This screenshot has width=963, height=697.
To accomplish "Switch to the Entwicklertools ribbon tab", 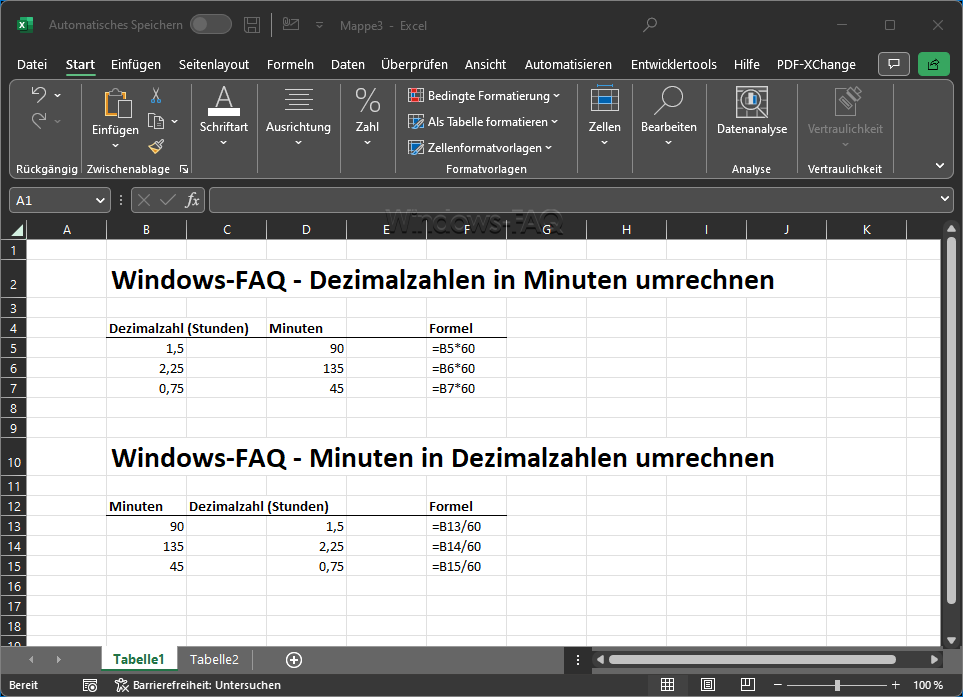I will pos(674,64).
